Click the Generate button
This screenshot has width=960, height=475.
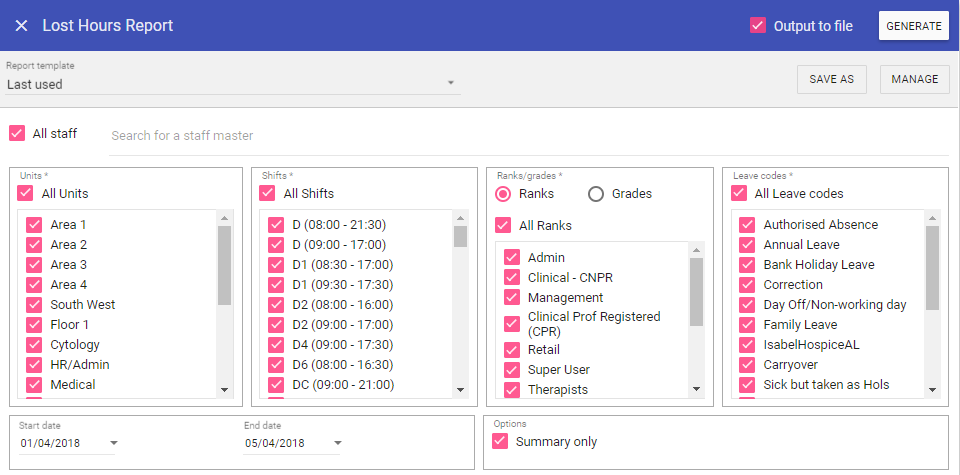pyautogui.click(x=913, y=26)
